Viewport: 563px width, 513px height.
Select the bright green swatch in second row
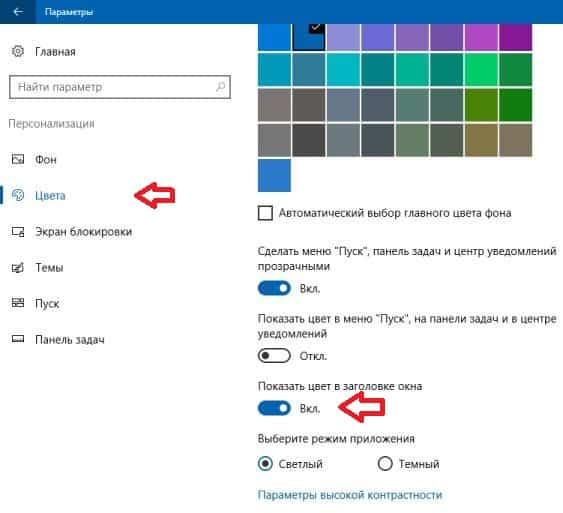point(481,70)
